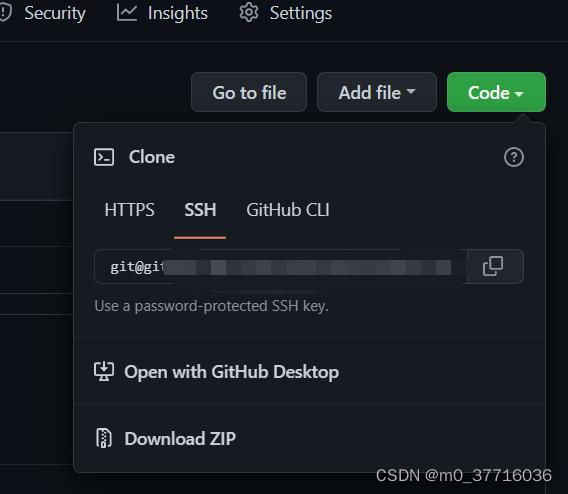Select the SSH clone tab
Viewport: 568px width, 494px height.
click(x=200, y=210)
